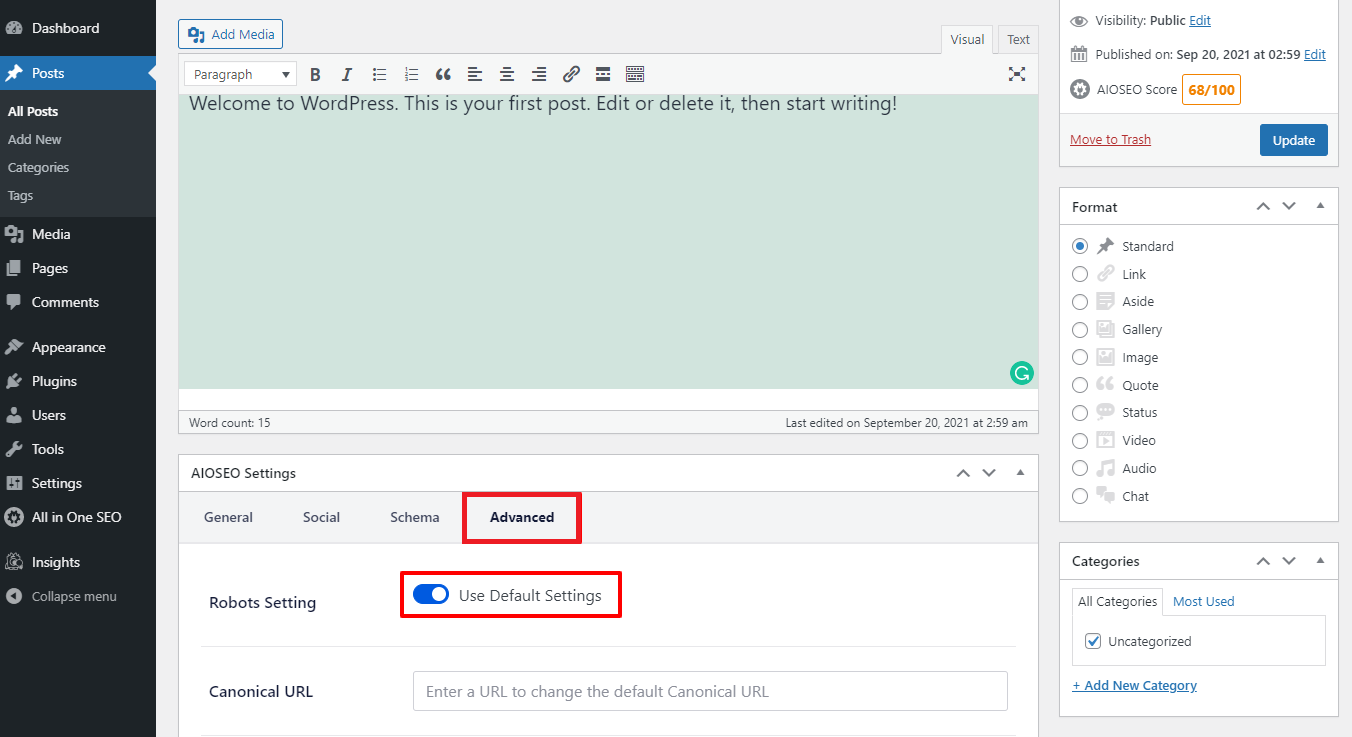Enter distraction-free writing mode
The height and width of the screenshot is (737, 1352).
click(x=1017, y=74)
